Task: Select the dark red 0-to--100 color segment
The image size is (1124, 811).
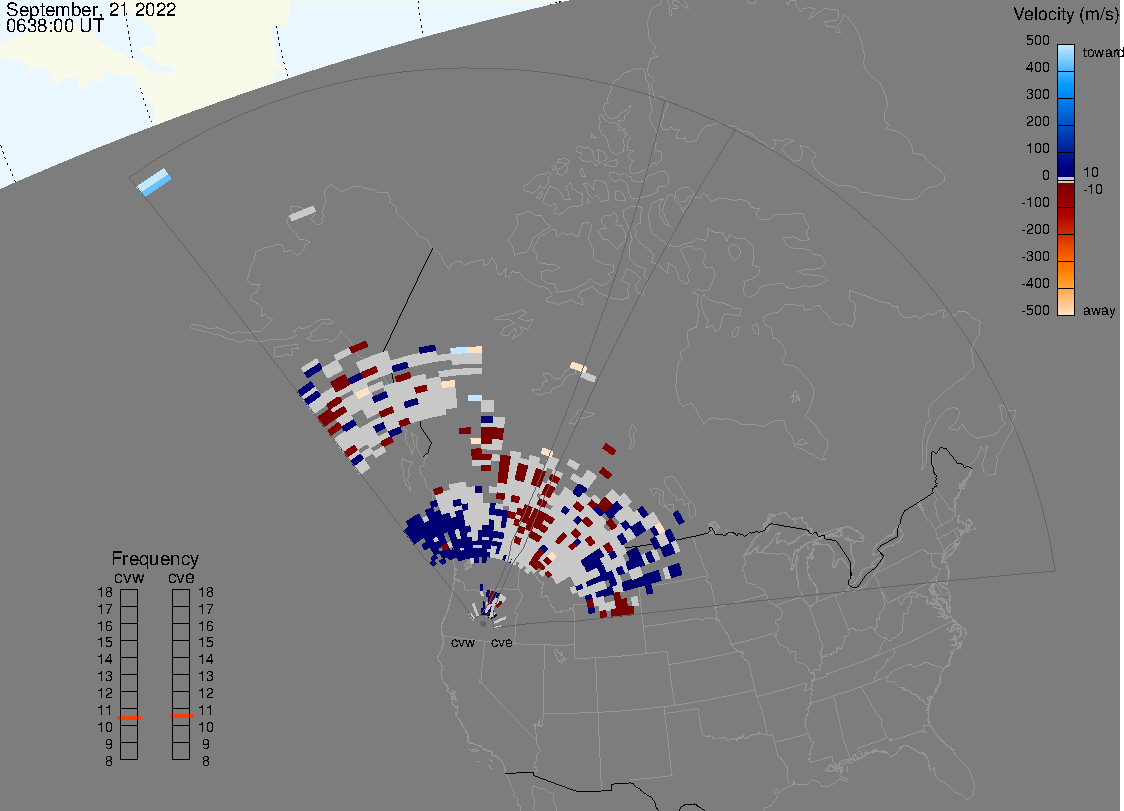Action: [1066, 195]
